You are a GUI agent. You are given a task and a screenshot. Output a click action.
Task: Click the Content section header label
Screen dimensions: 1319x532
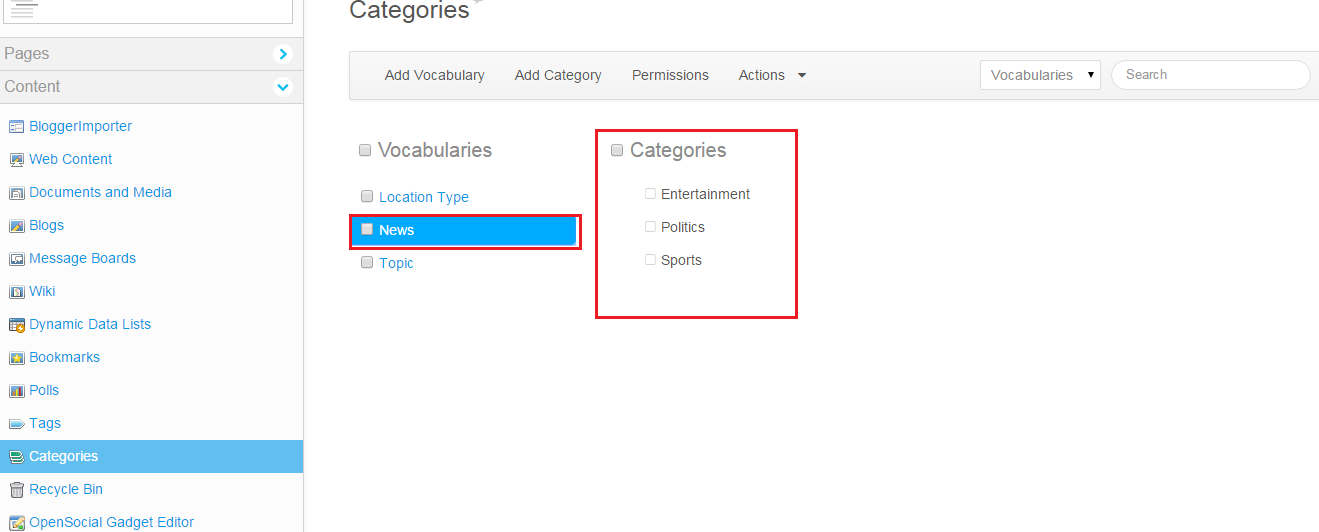click(x=32, y=87)
